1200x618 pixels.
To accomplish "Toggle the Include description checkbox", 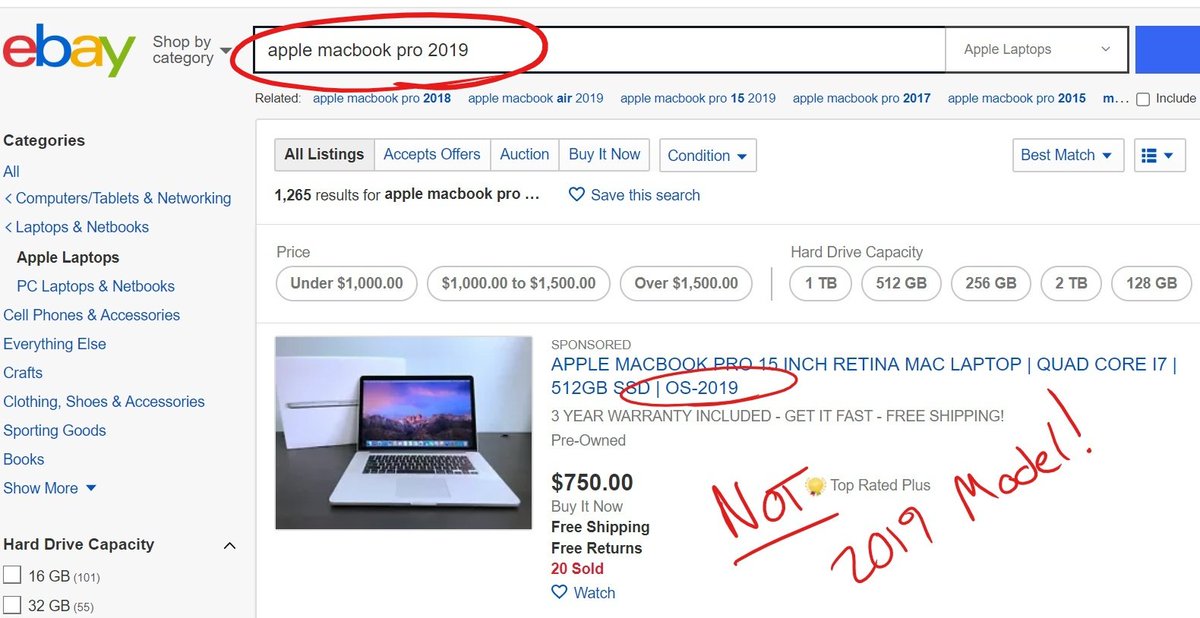I will 1143,98.
